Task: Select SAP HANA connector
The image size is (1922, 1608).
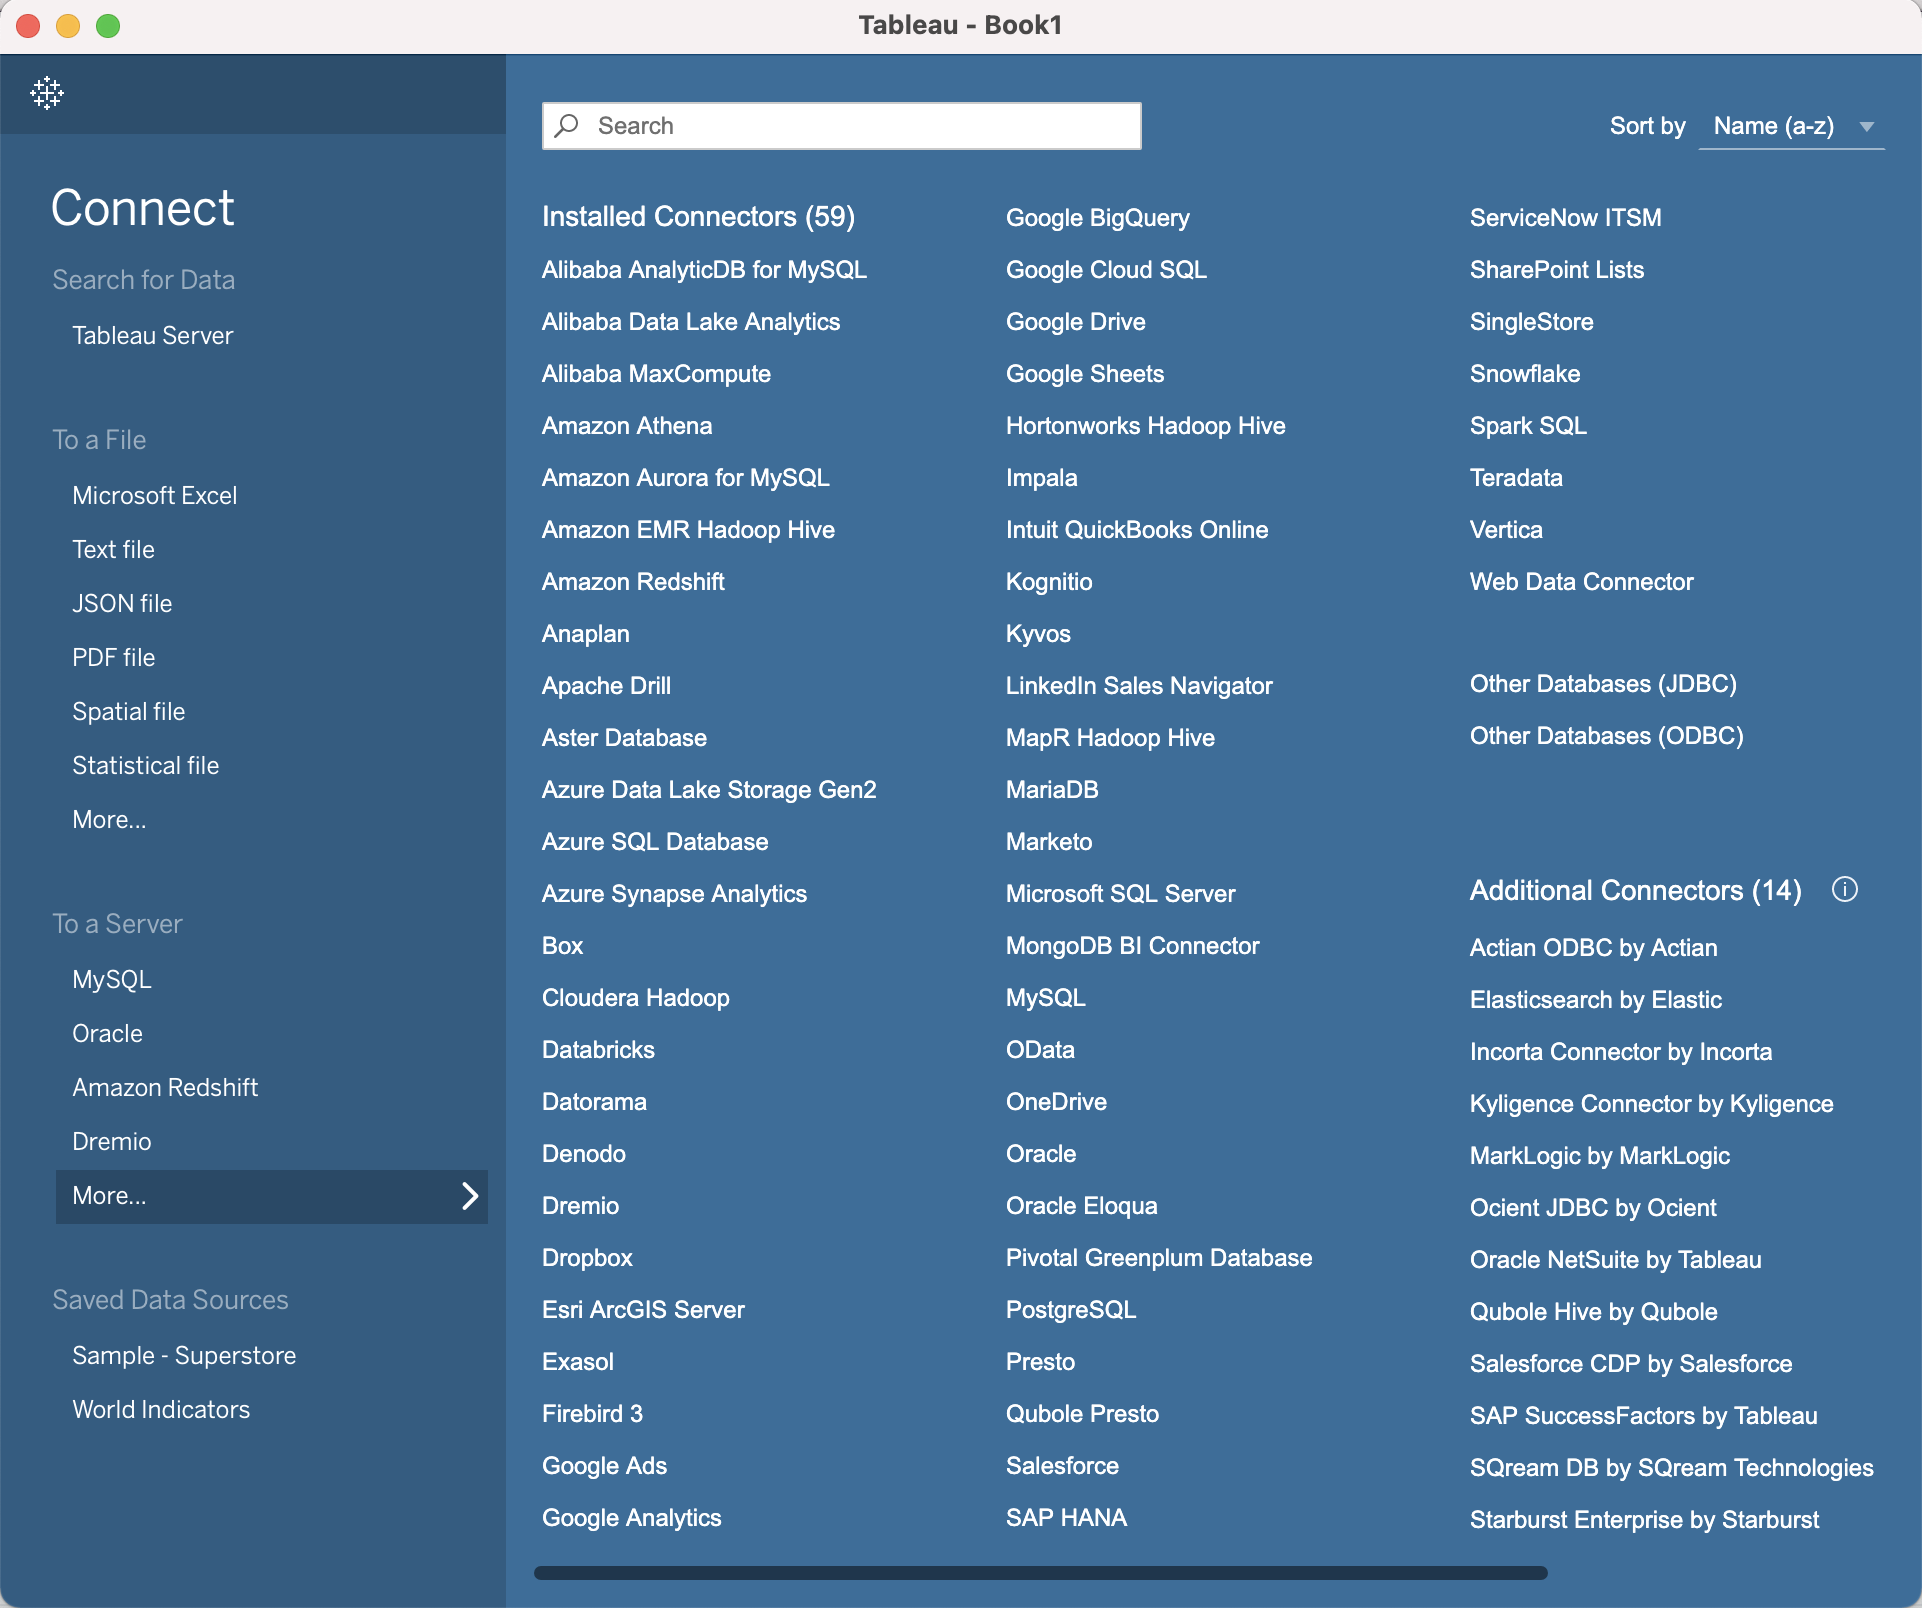Action: pos(1066,1518)
